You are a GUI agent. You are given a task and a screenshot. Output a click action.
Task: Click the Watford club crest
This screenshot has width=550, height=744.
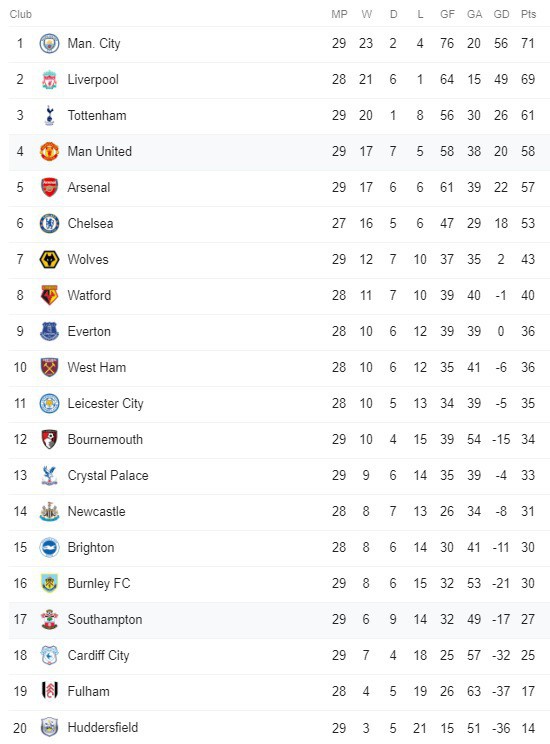click(x=49, y=296)
